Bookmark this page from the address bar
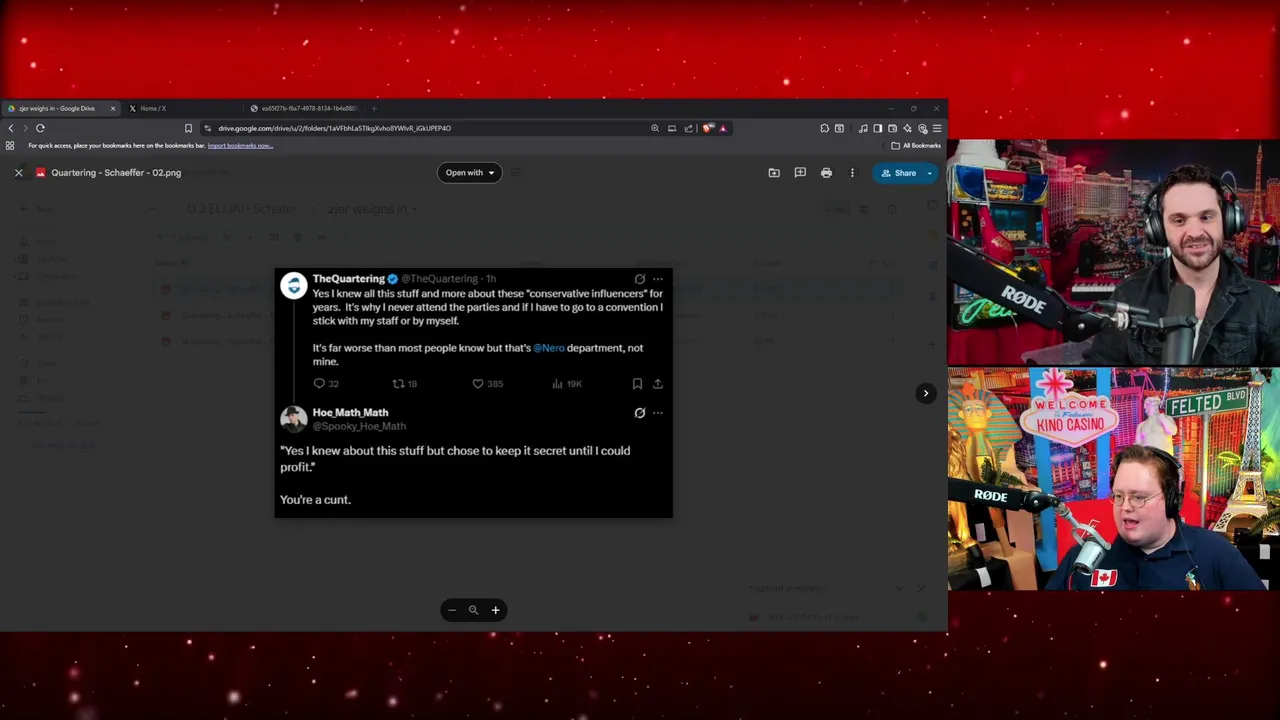1280x720 pixels. (x=188, y=128)
